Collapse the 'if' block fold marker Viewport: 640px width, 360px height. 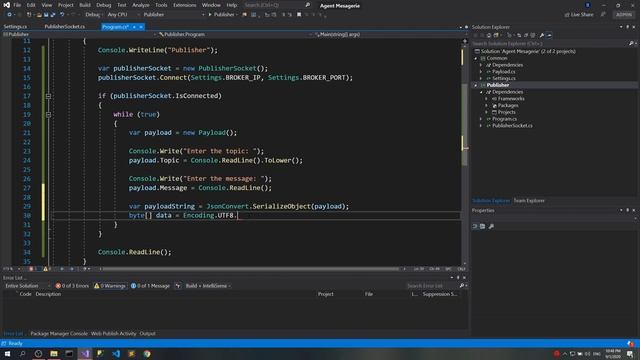[x=48, y=96]
